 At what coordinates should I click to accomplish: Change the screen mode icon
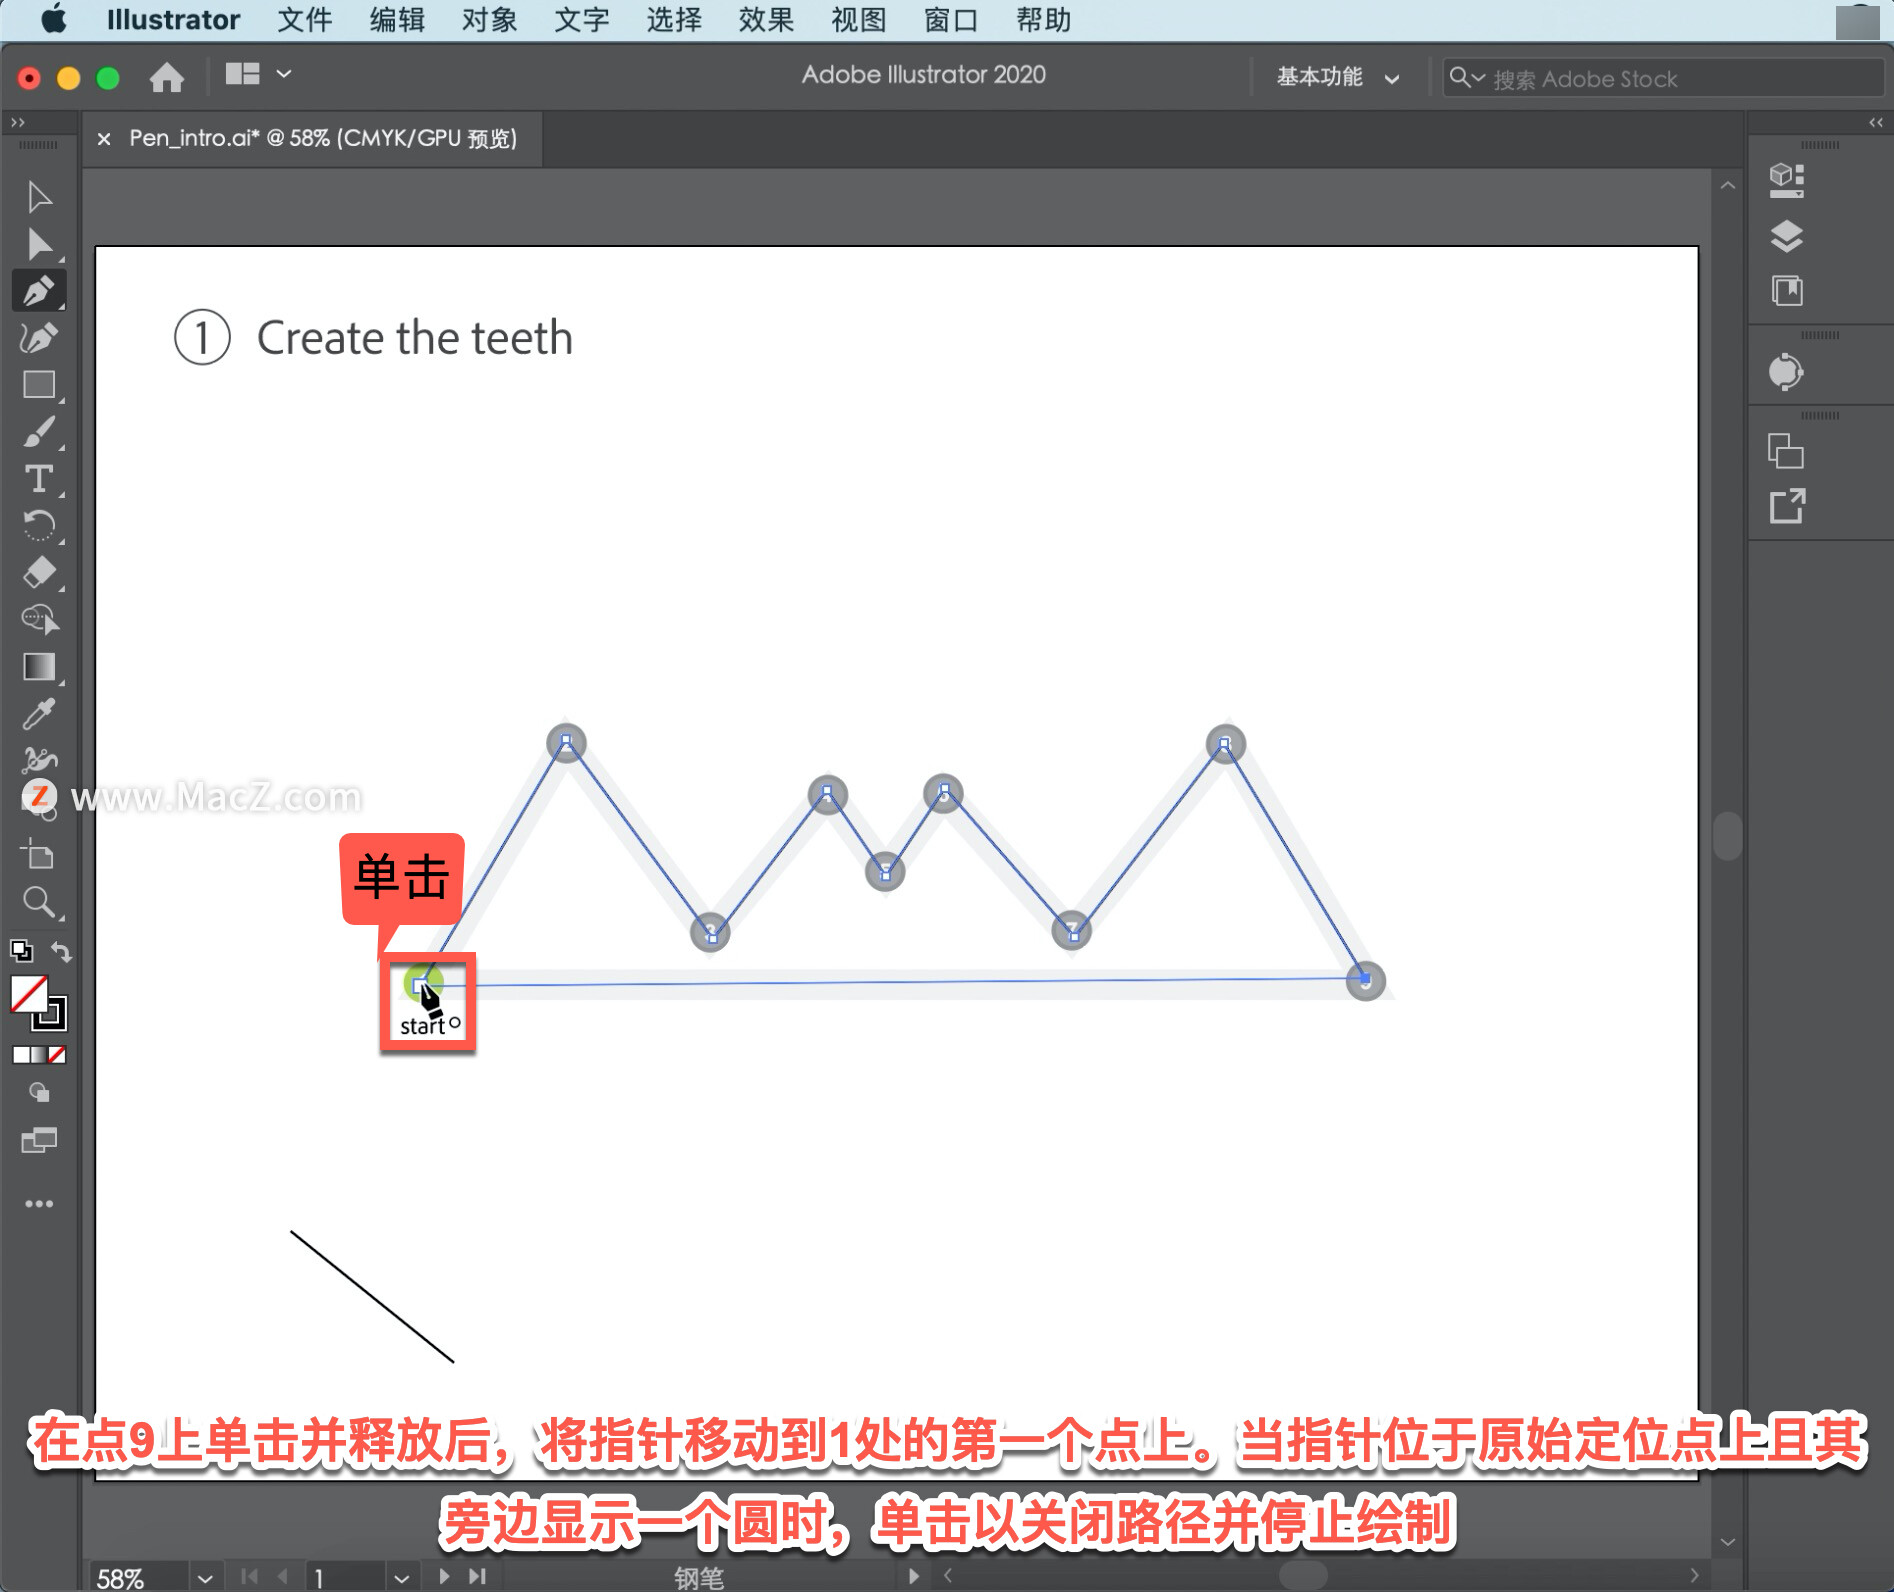click(x=39, y=1140)
